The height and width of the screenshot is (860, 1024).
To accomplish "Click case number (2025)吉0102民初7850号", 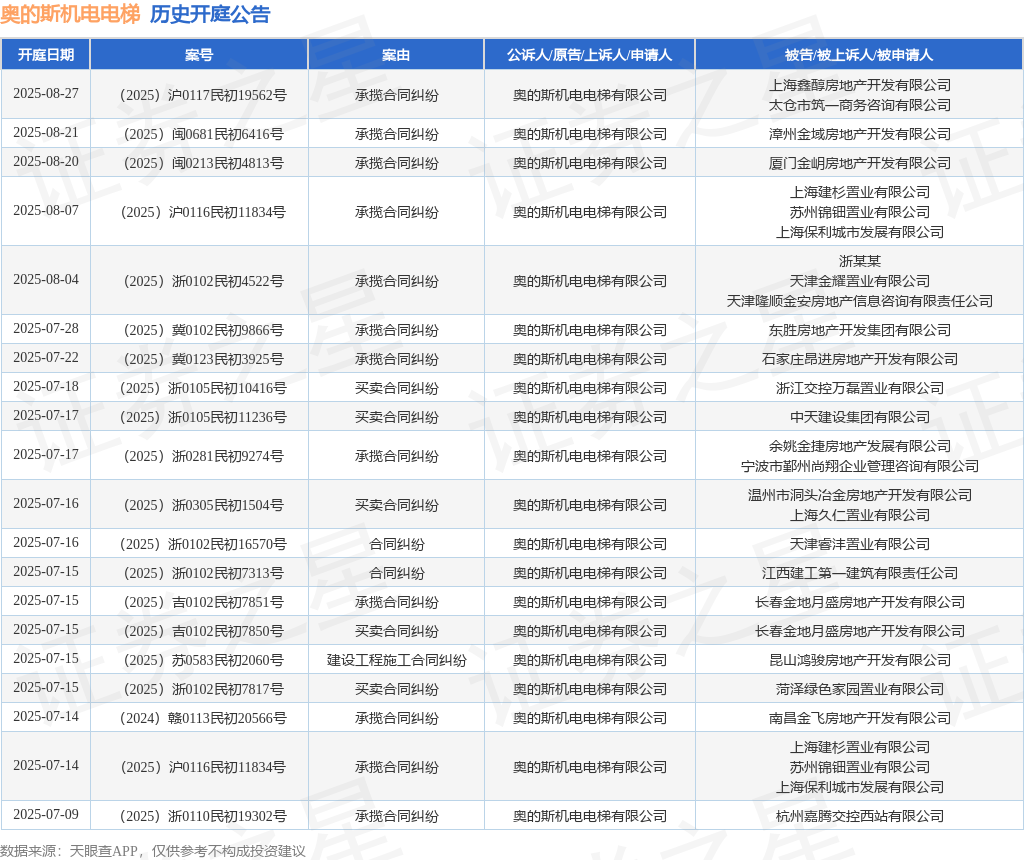I will (203, 631).
